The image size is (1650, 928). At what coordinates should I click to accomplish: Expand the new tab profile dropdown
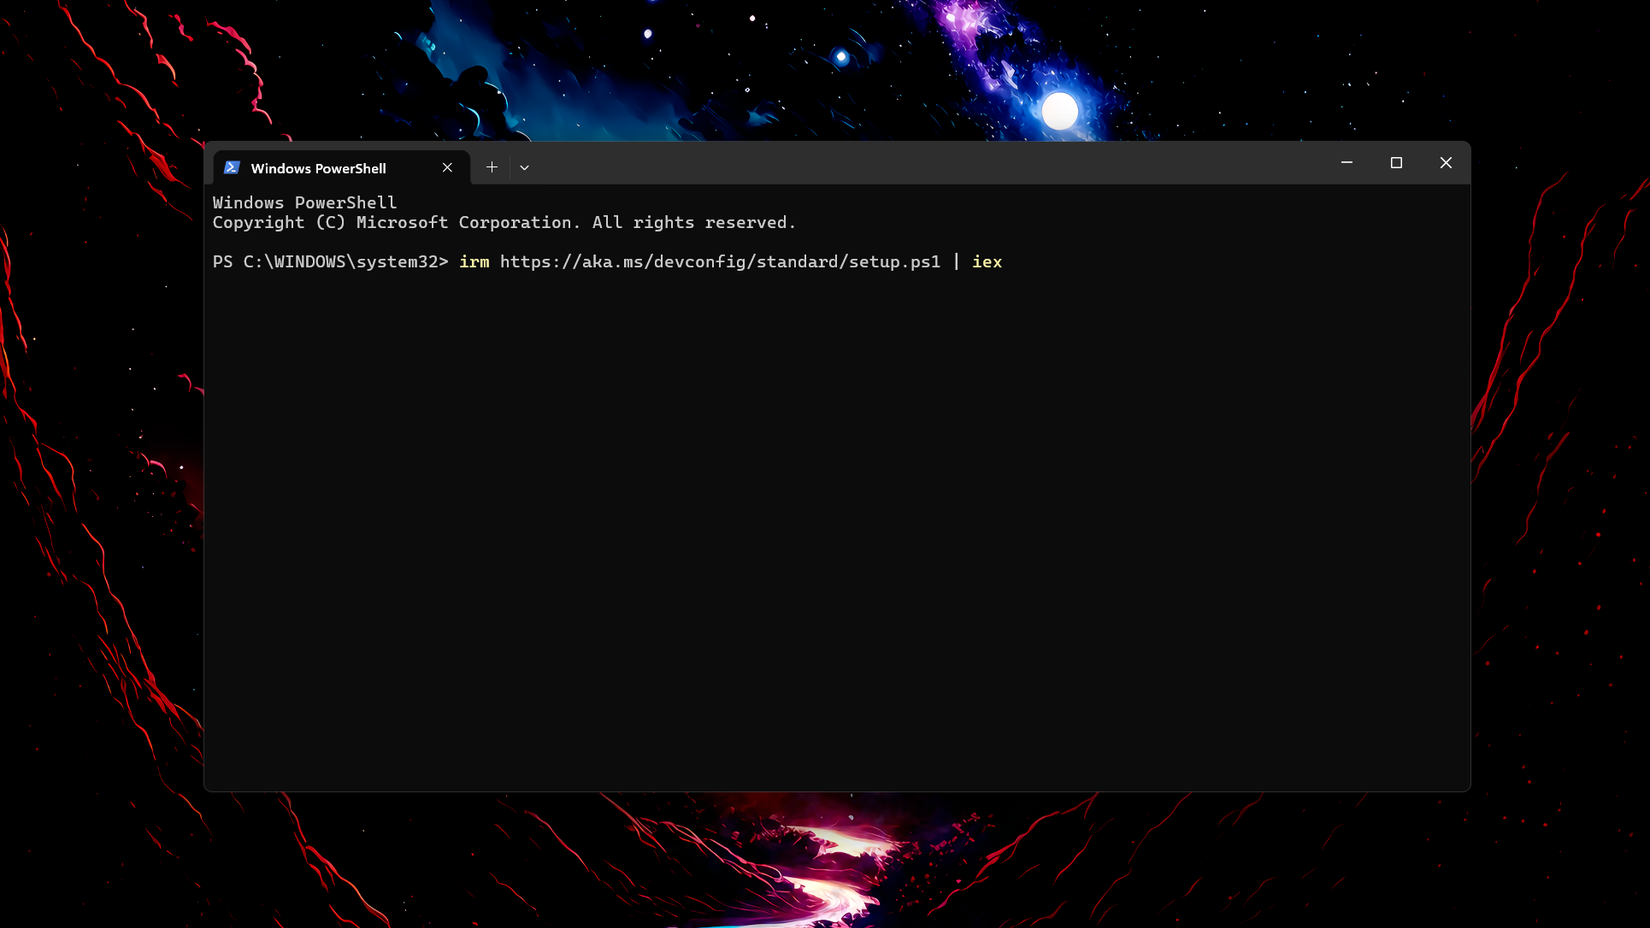[524, 168]
